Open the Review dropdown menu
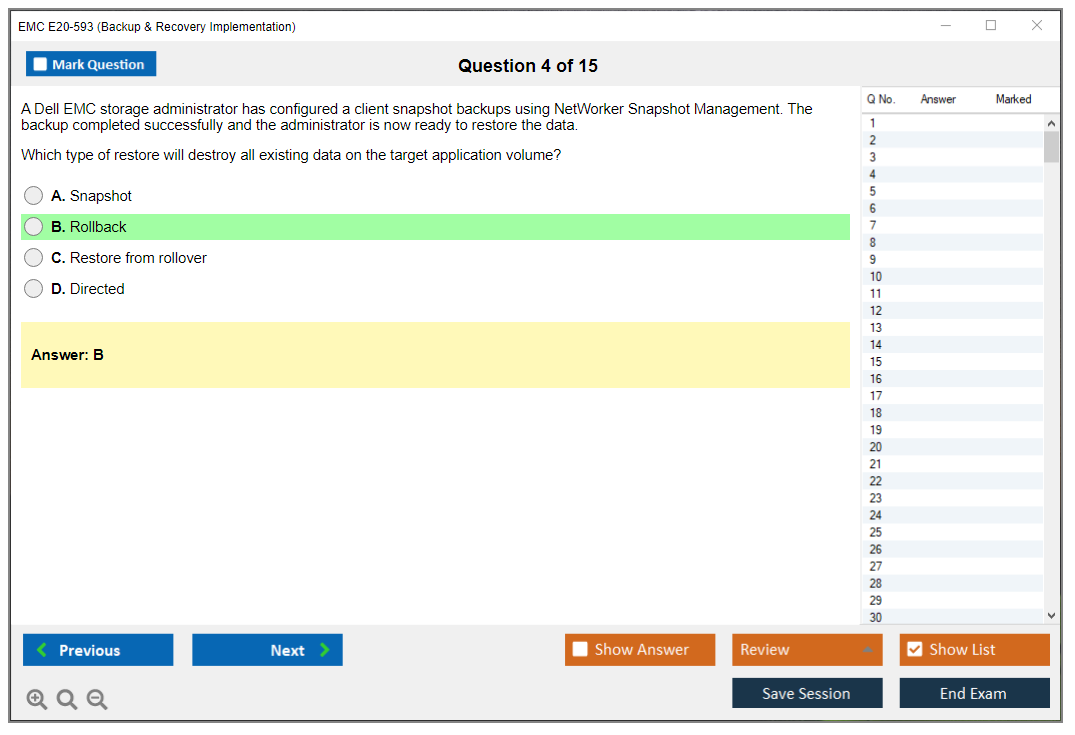The height and width of the screenshot is (735, 1075). click(807, 650)
